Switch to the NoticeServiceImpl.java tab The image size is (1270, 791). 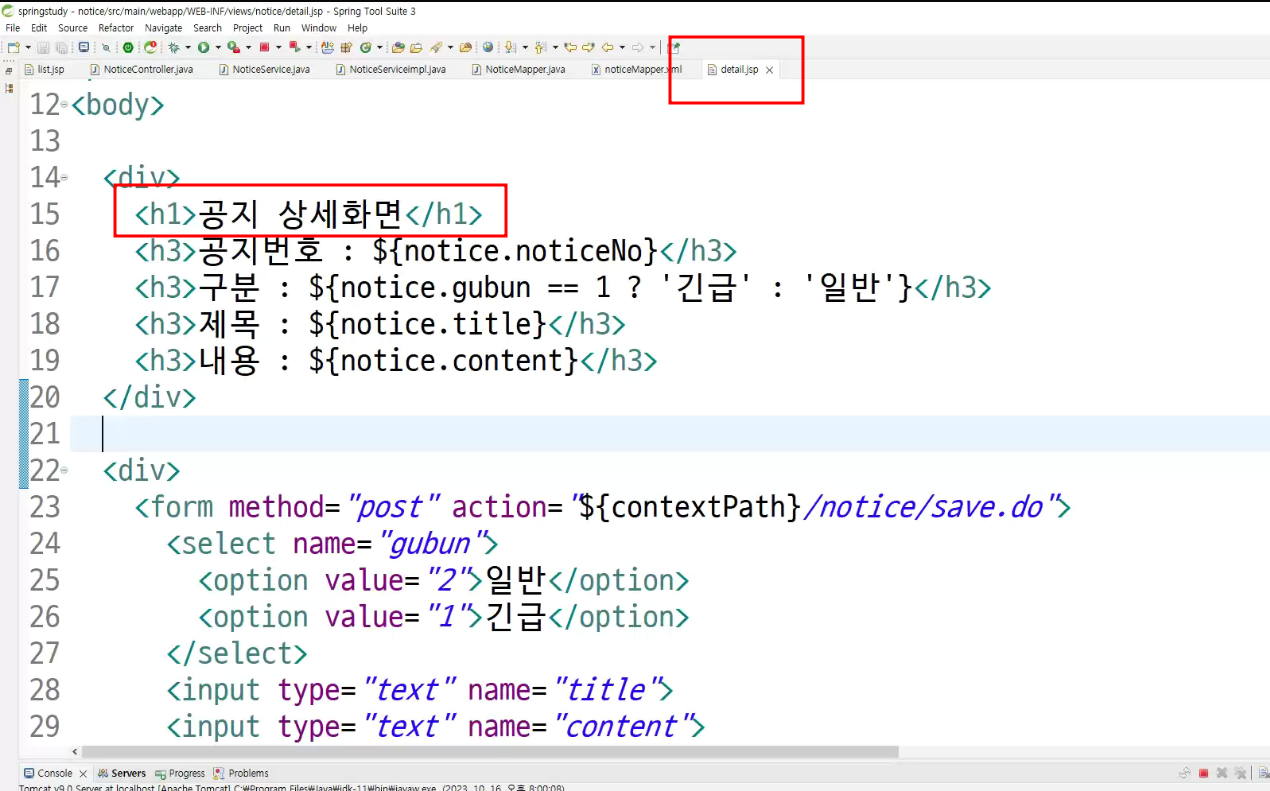tap(391, 70)
